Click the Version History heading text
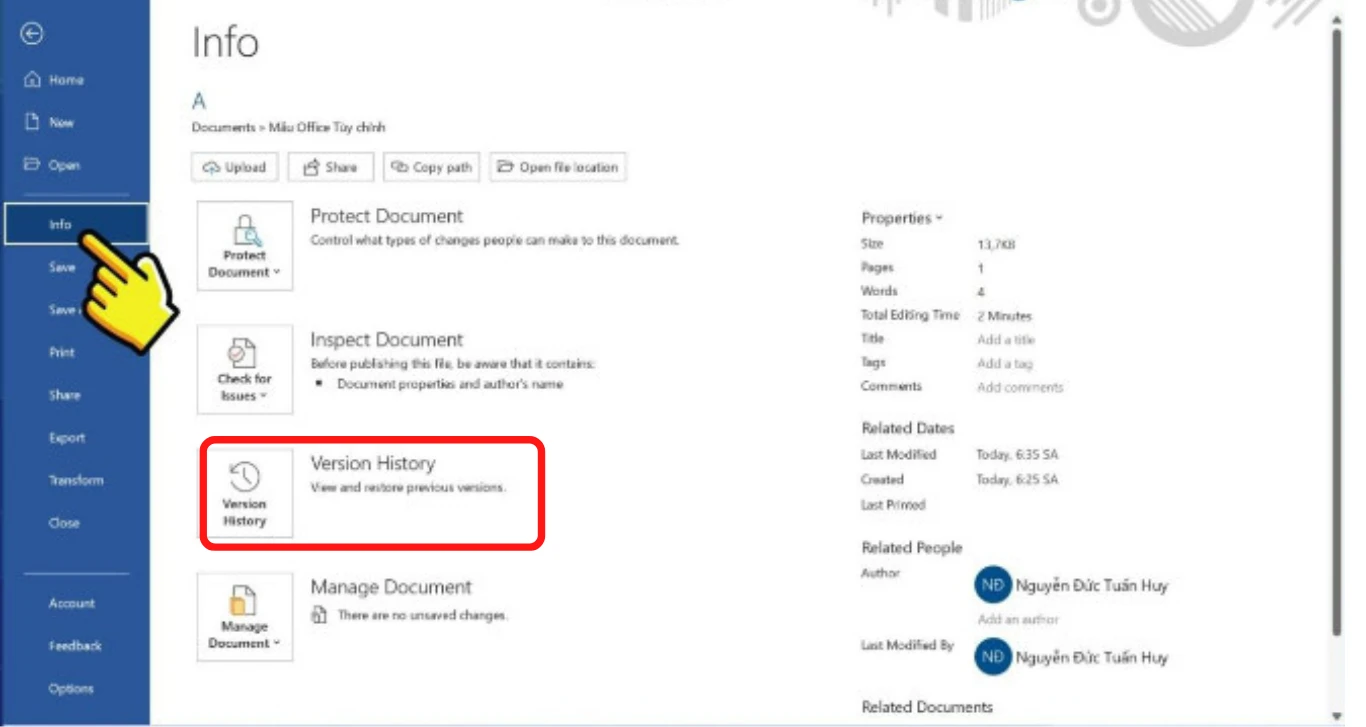 click(x=373, y=464)
